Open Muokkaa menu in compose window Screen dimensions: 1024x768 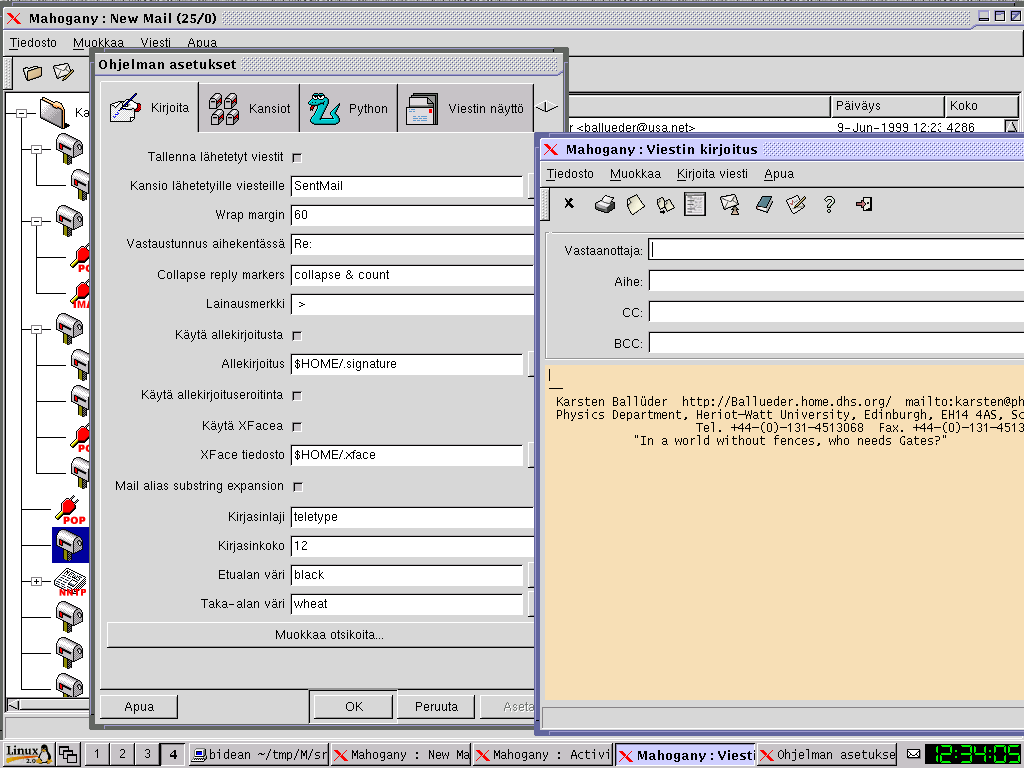coord(635,174)
